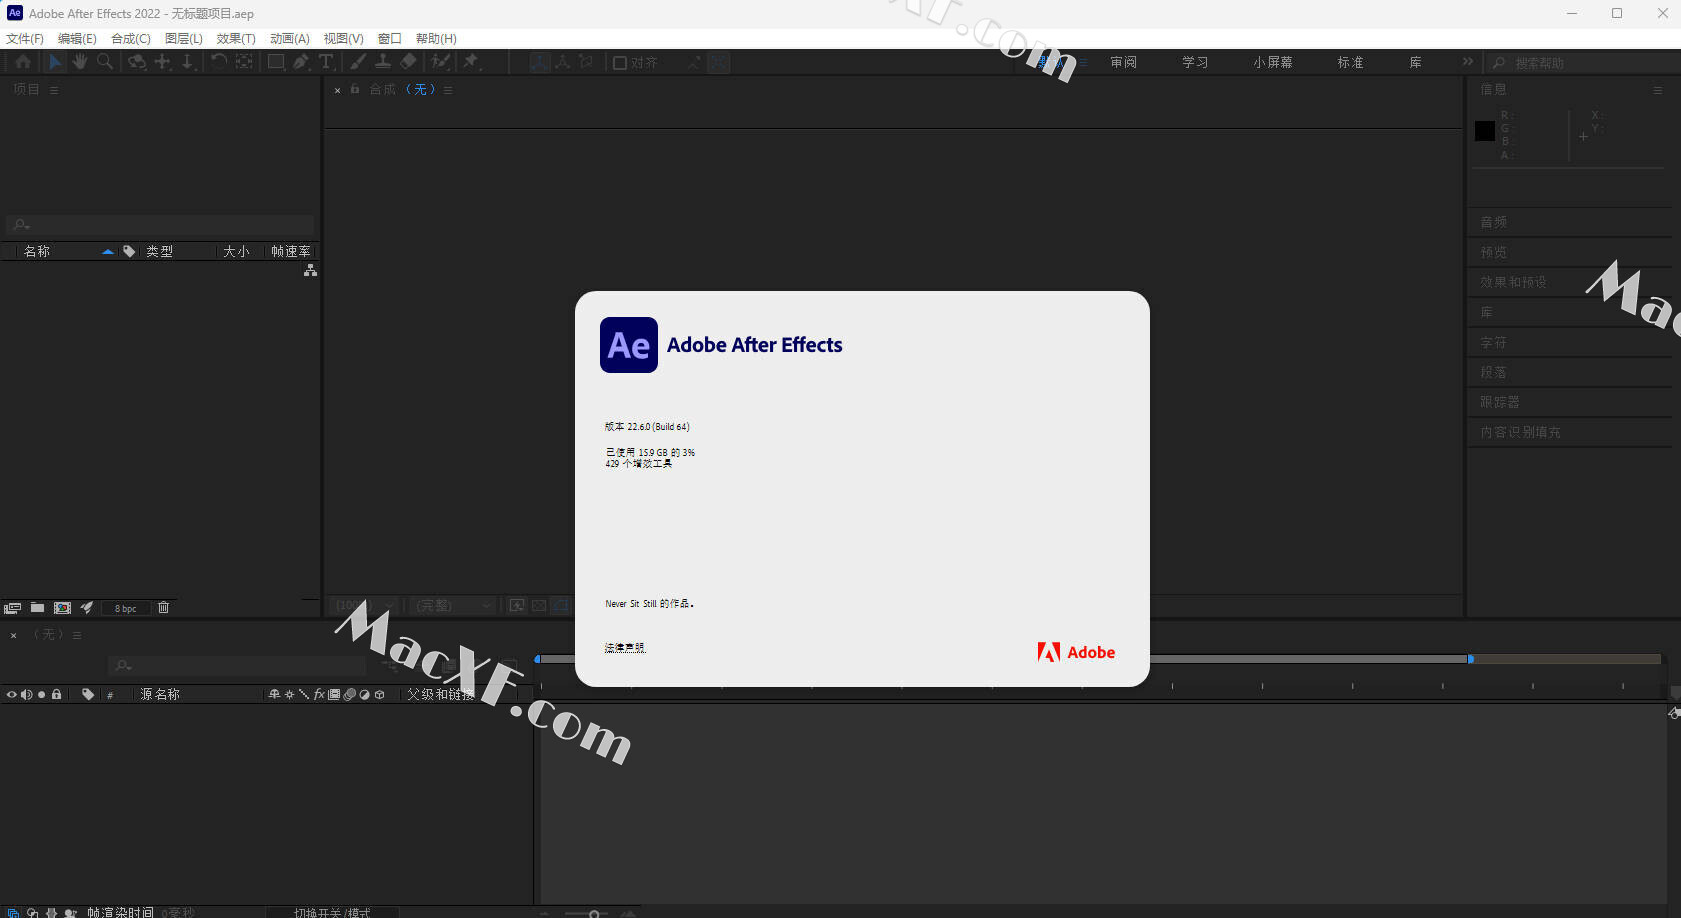Image resolution: width=1681 pixels, height=918 pixels.
Task: Select the Rotation tool
Action: 219,62
